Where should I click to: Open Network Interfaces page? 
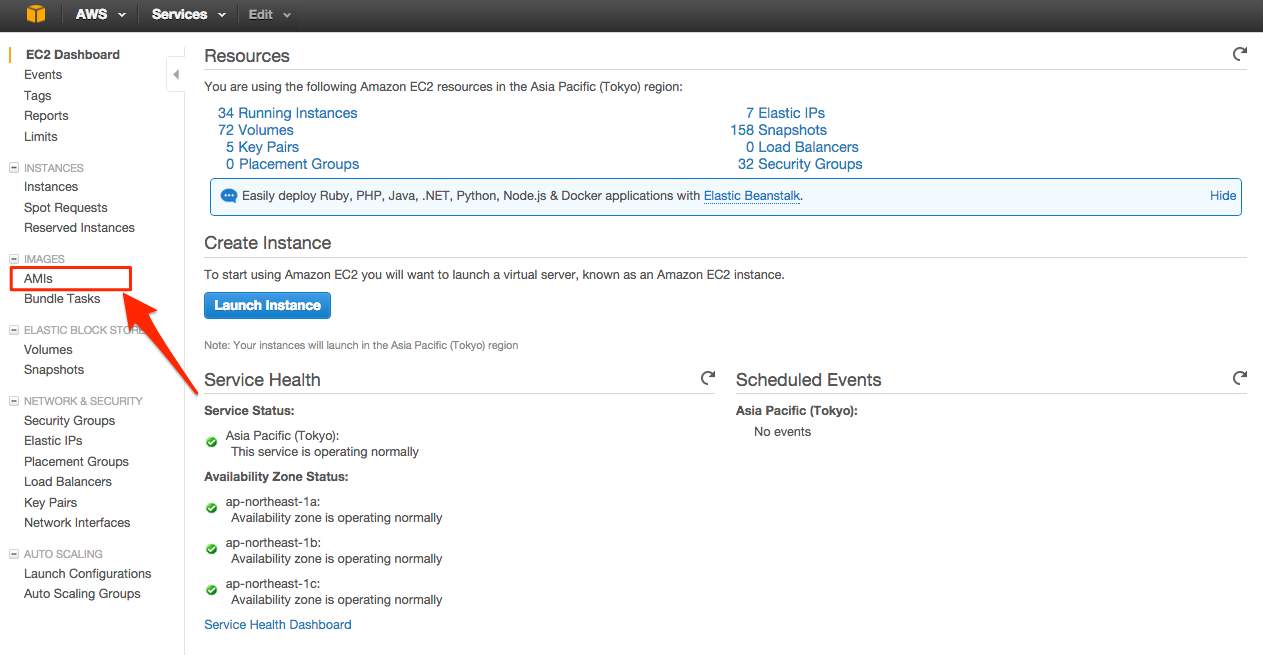(77, 523)
